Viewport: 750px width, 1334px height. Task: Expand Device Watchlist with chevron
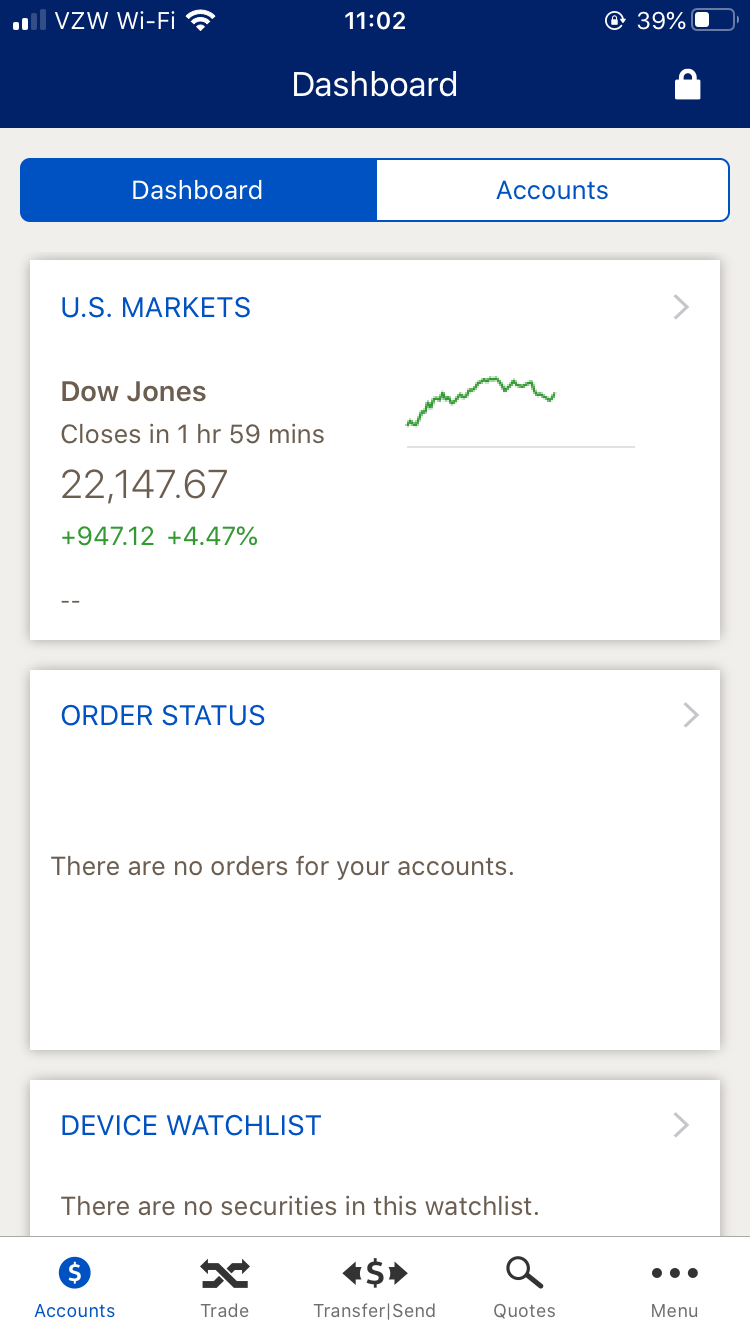click(681, 1125)
